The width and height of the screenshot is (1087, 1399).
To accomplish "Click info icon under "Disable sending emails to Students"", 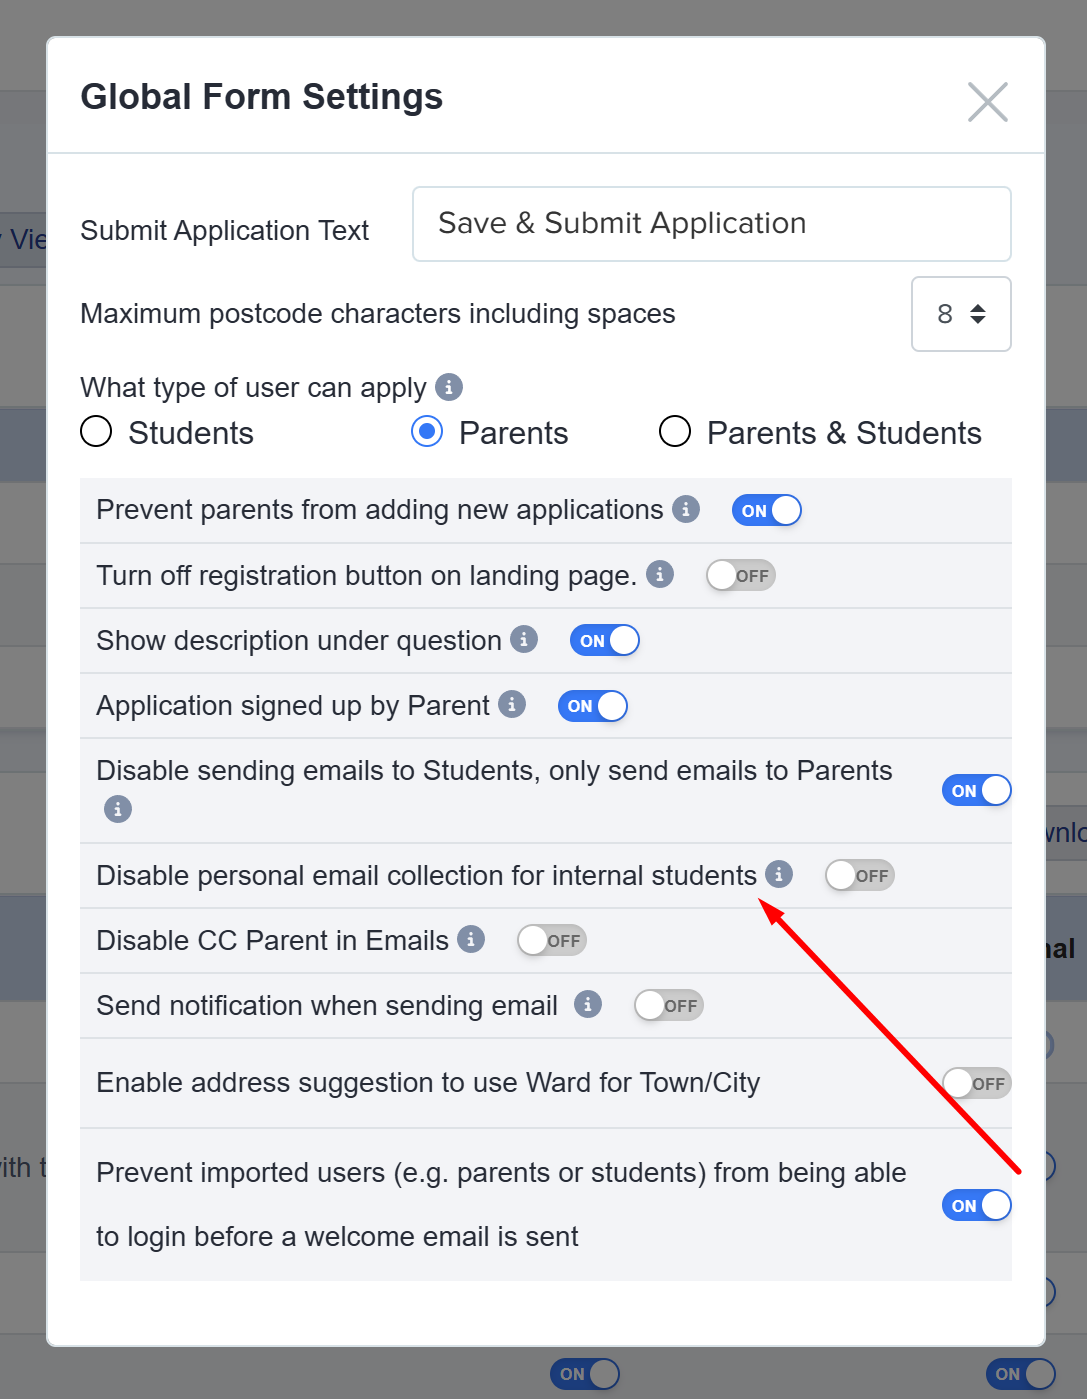I will [118, 809].
